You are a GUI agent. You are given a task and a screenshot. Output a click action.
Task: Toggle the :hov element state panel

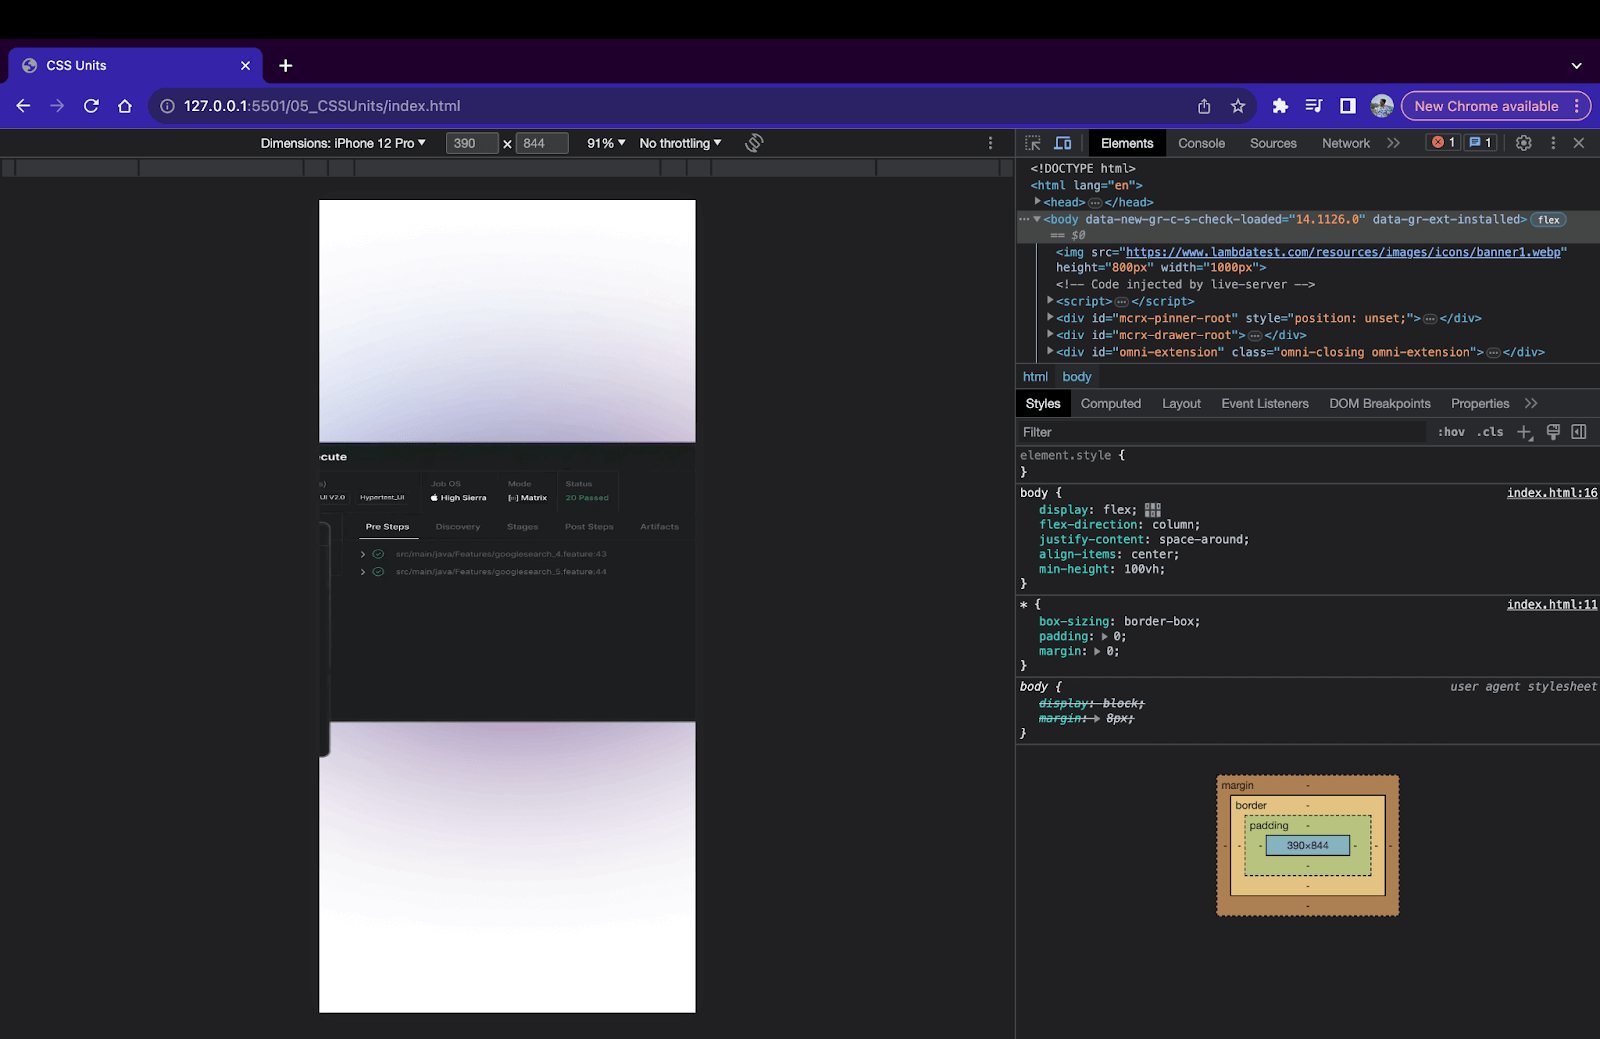1451,432
